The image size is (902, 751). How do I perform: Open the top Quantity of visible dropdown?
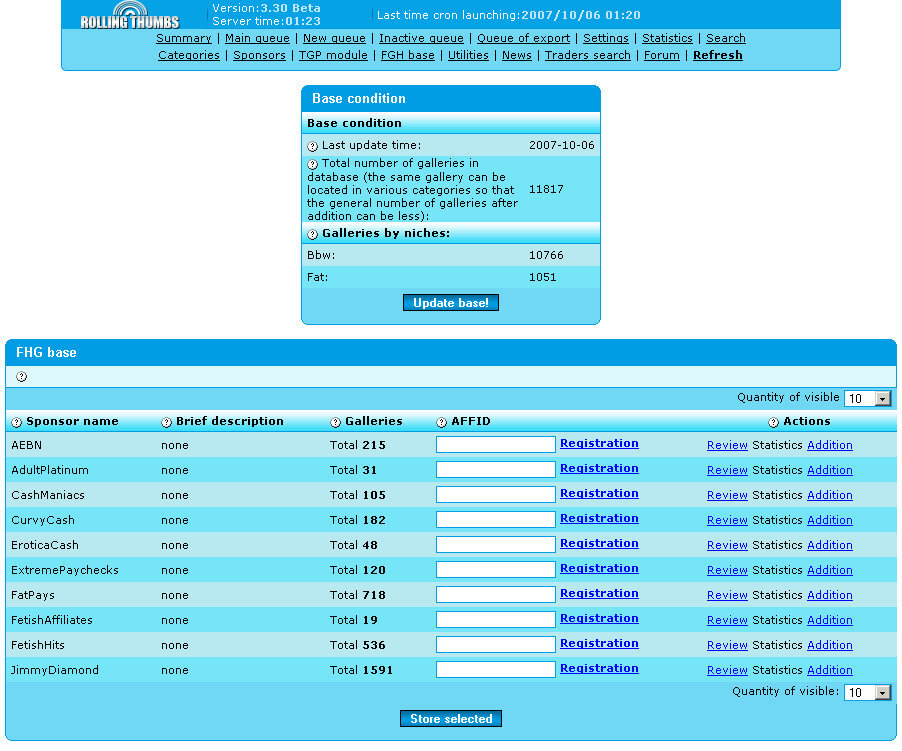[x=867, y=399]
